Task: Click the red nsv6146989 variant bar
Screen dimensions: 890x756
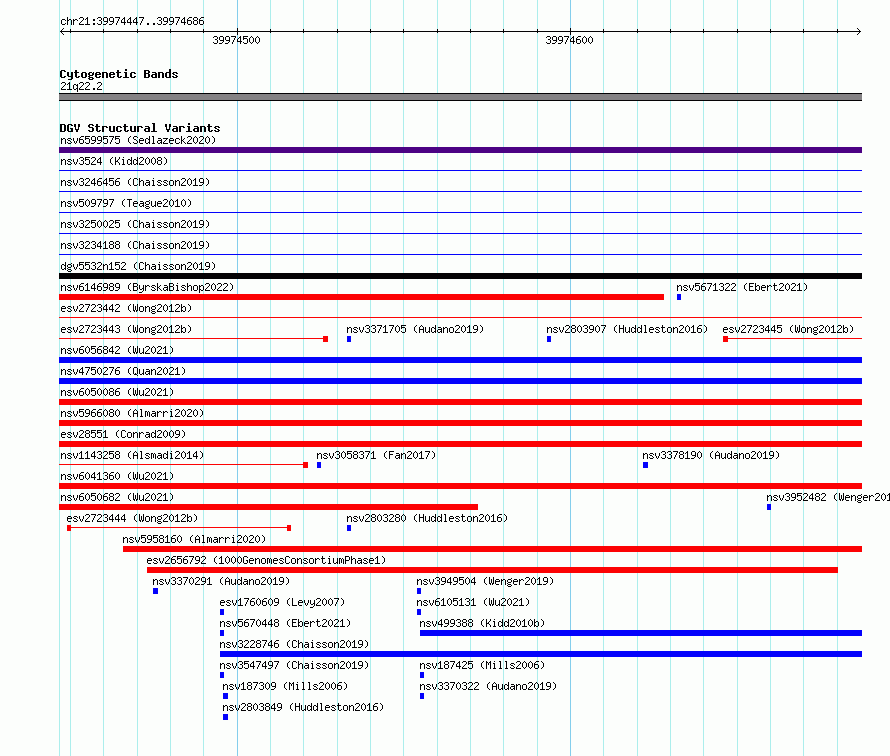Action: [x=362, y=297]
